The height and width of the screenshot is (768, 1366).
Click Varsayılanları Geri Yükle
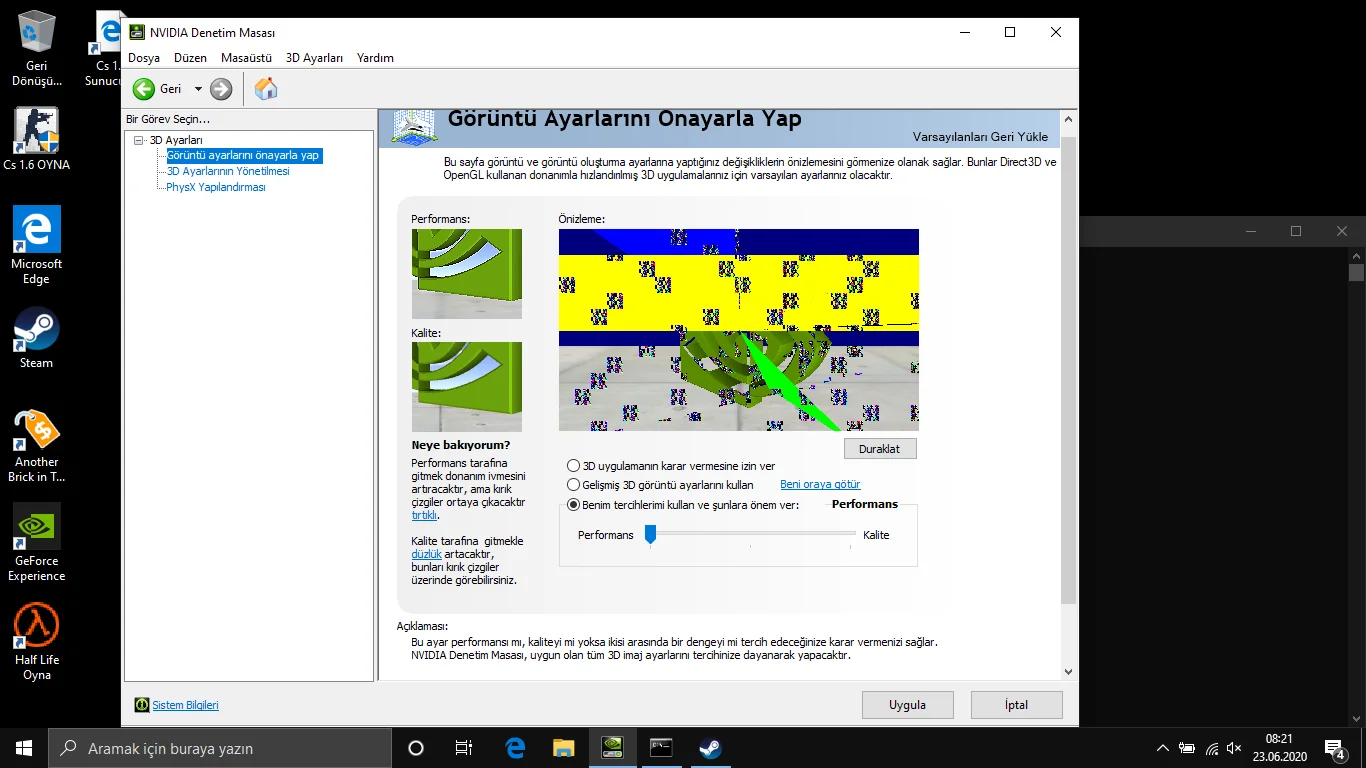(980, 137)
